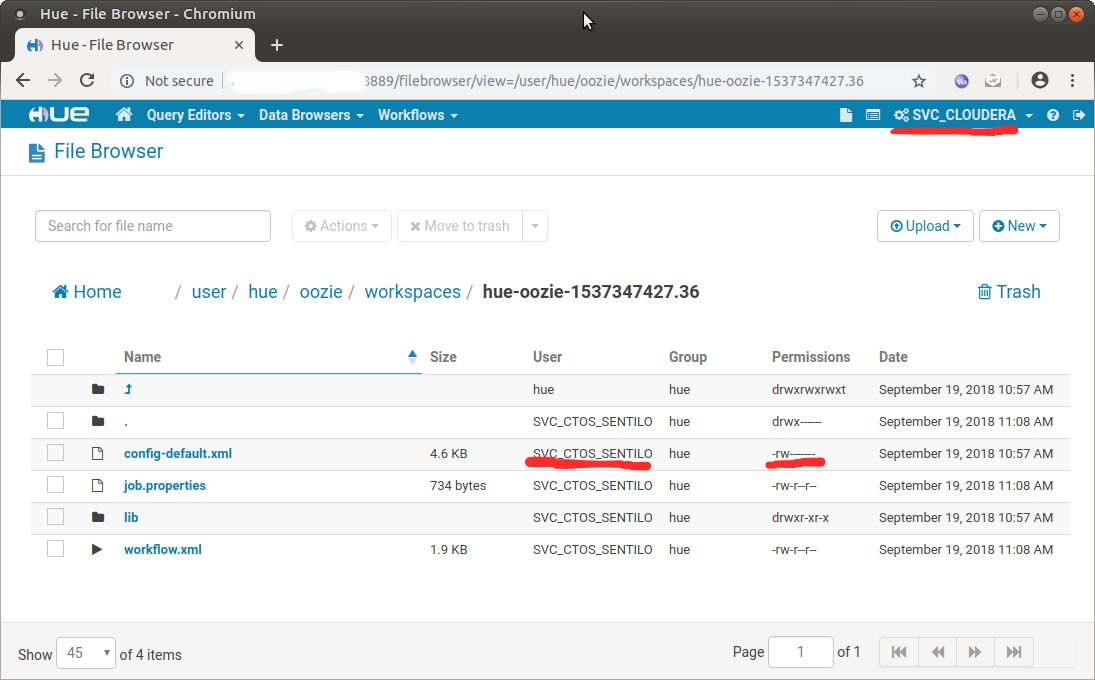
Task: Check the checkbox next to config-default.xml
Action: (x=55, y=453)
